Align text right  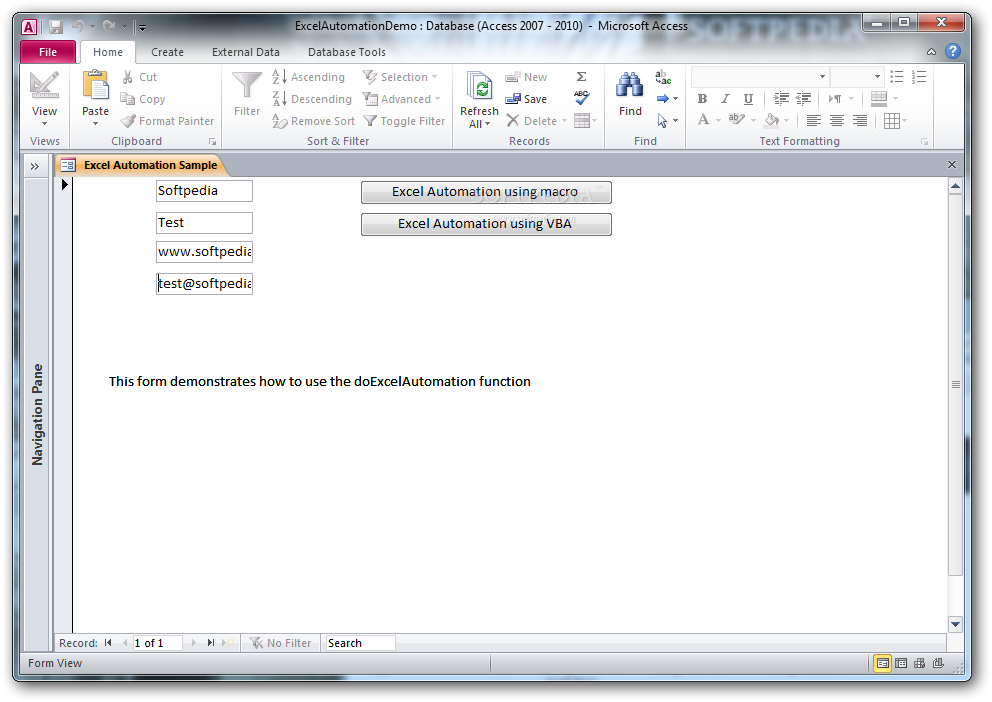[859, 120]
